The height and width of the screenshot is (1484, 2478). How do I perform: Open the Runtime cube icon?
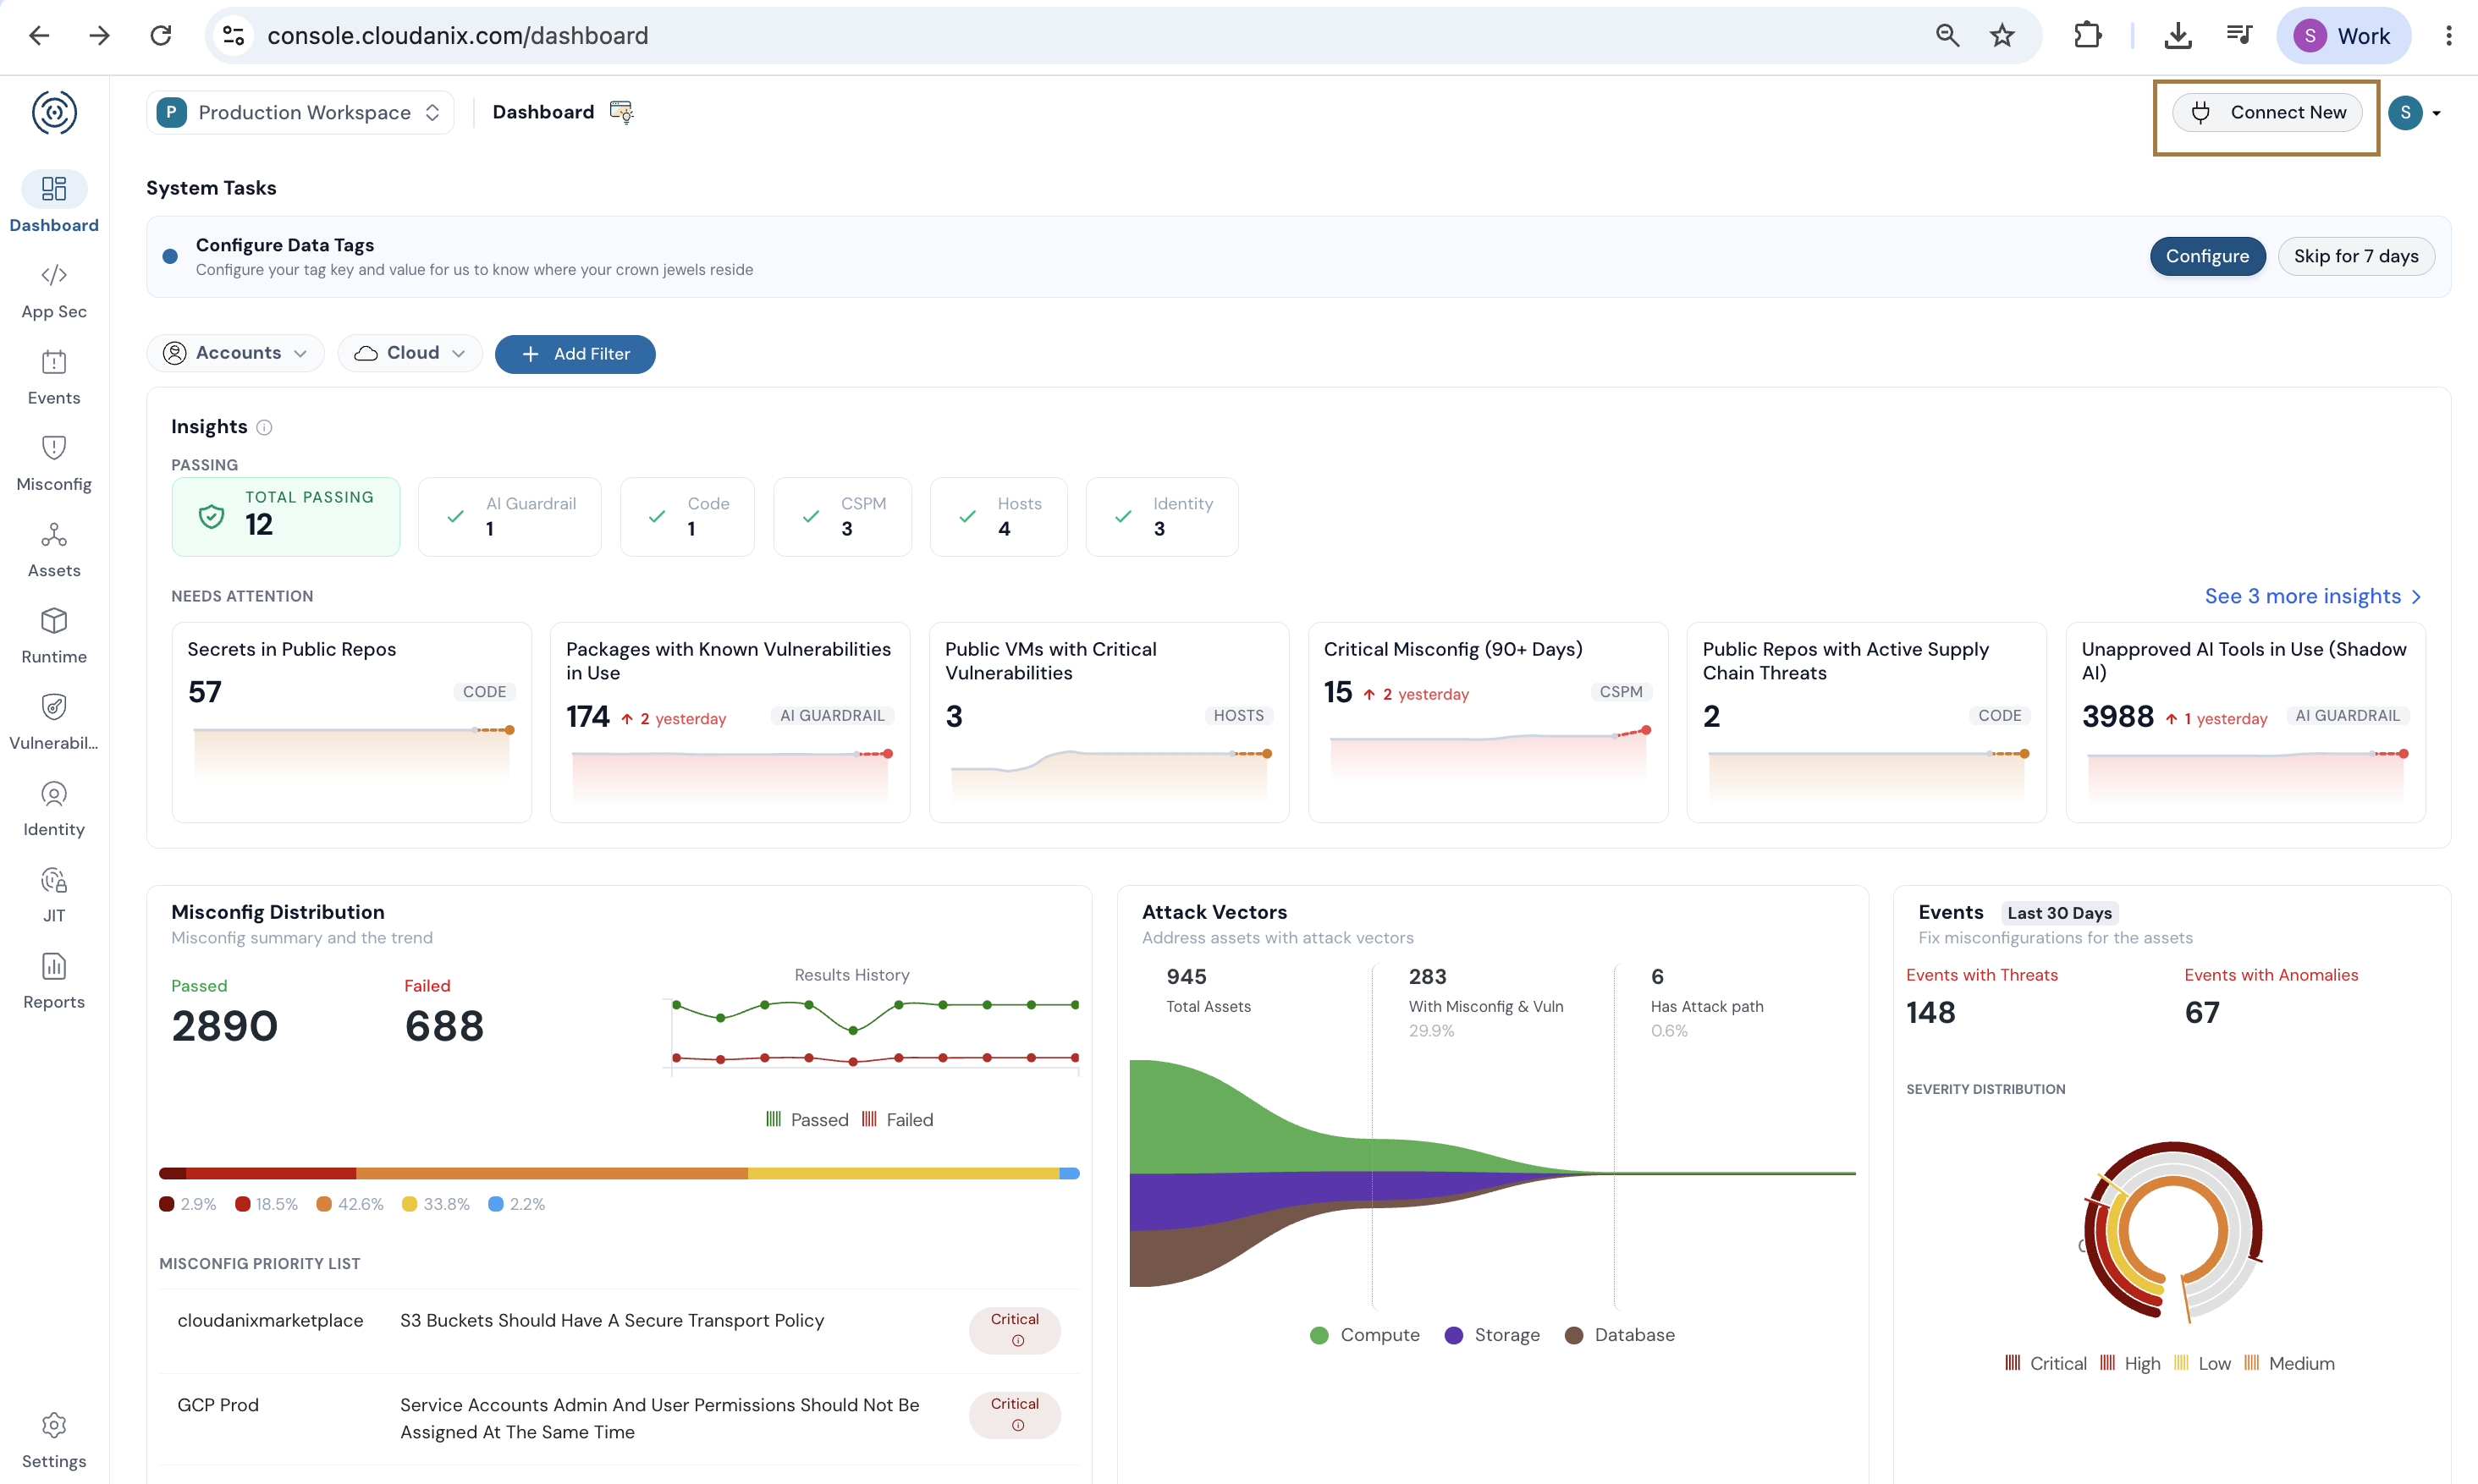(x=54, y=621)
